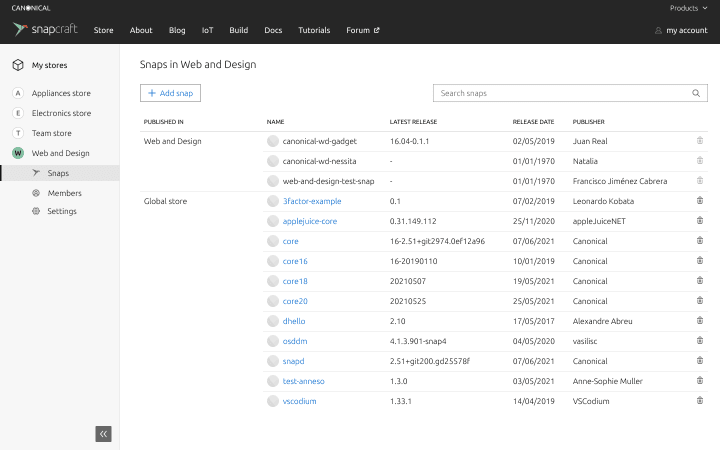Image resolution: width=720 pixels, height=450 pixels.
Task: Focus the Search snaps field
Action: pyautogui.click(x=570, y=93)
